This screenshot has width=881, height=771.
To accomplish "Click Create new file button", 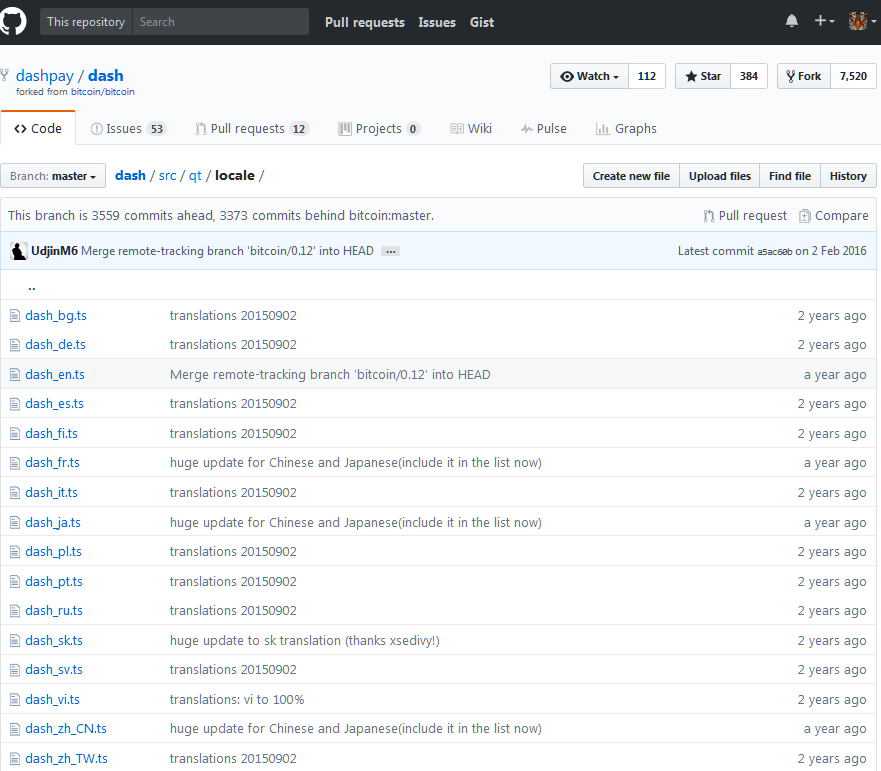I will coord(631,176).
